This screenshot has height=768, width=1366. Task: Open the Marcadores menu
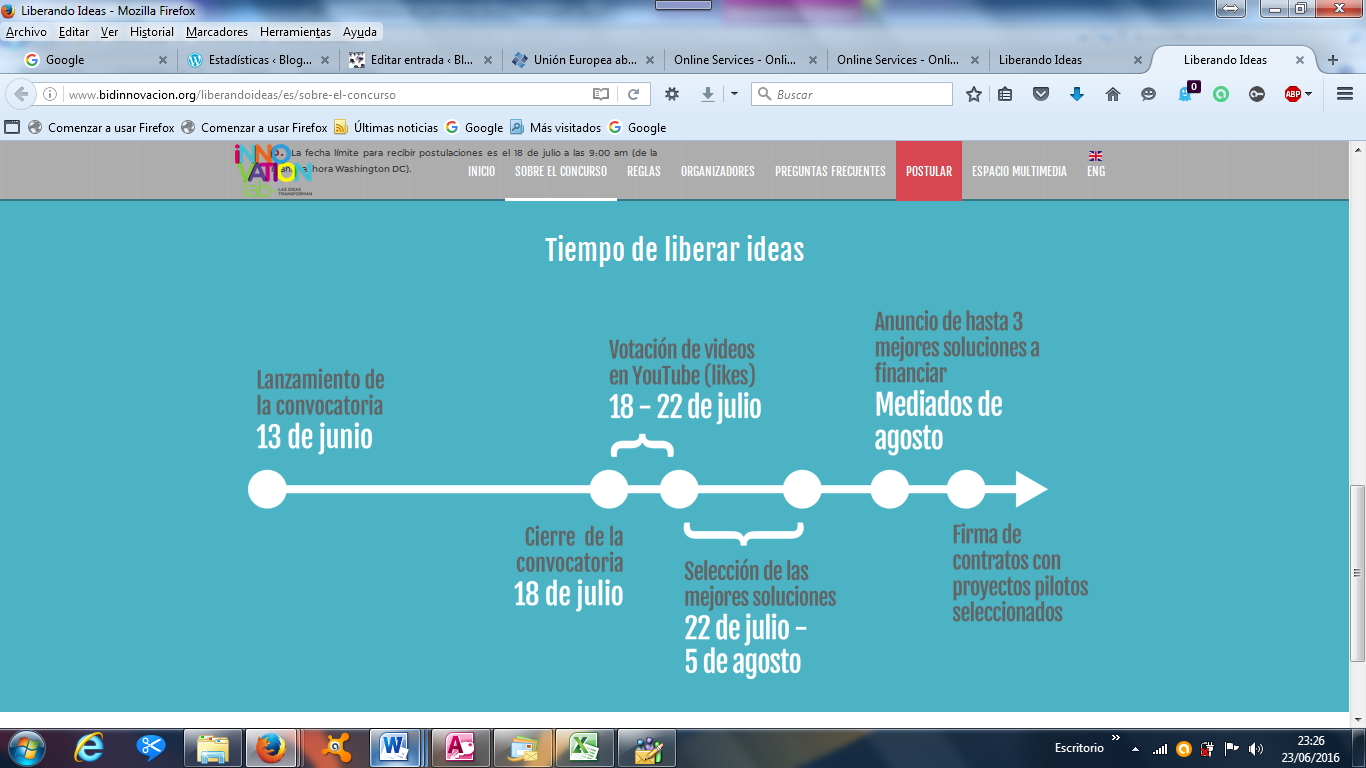[x=216, y=32]
